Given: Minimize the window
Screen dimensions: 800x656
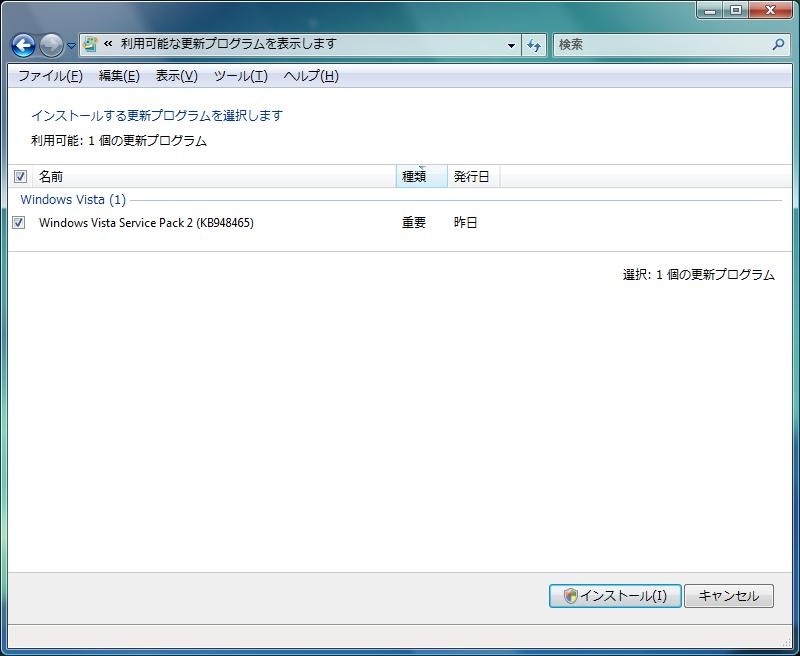Looking at the screenshot, I should tap(710, 10).
